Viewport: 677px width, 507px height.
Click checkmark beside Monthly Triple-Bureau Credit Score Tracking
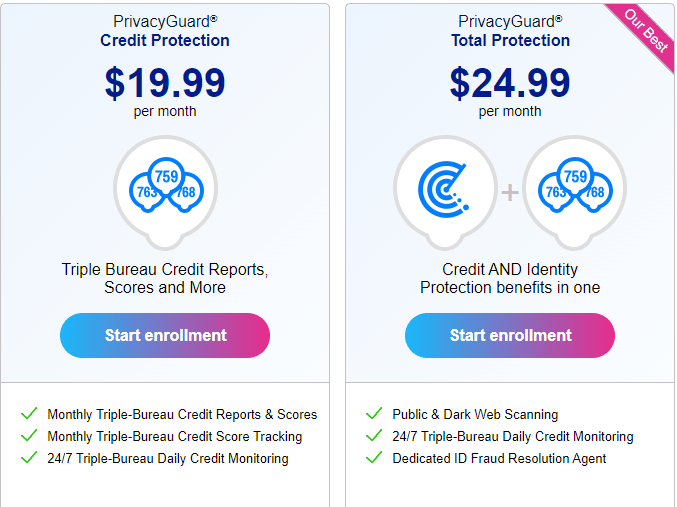coord(29,435)
